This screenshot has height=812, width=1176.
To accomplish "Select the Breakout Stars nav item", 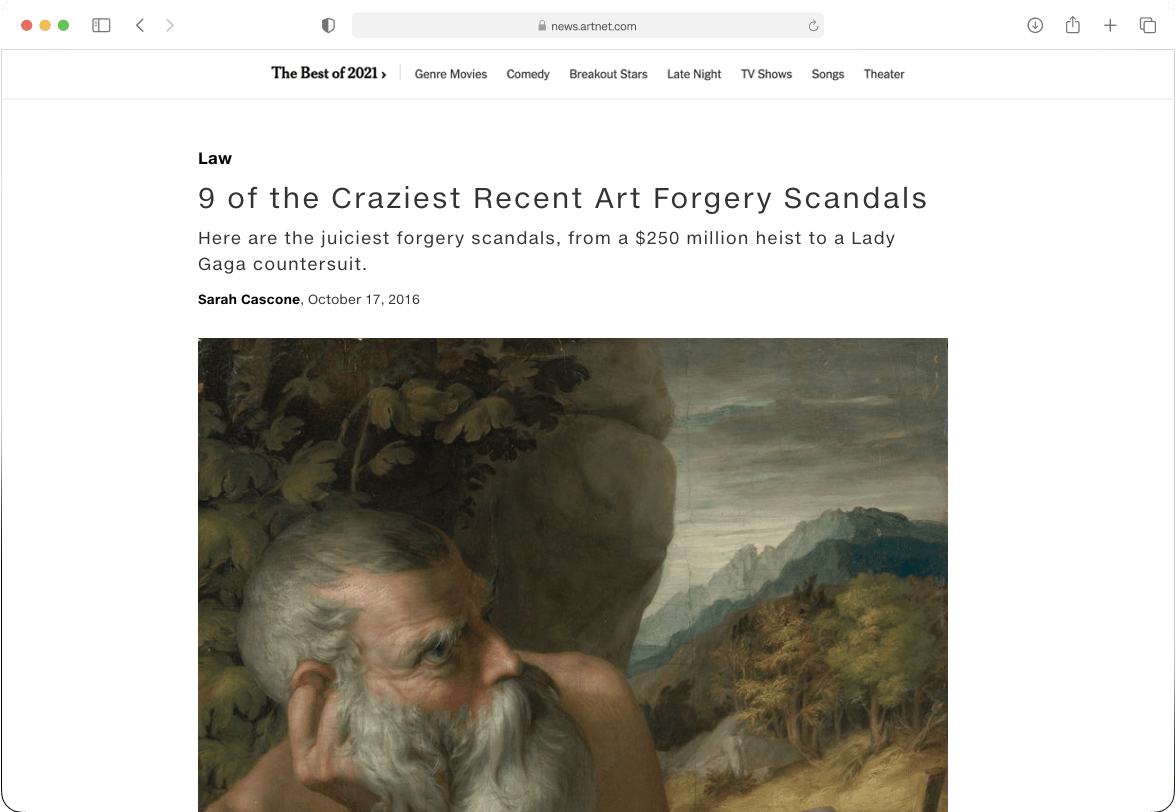I will pyautogui.click(x=608, y=74).
